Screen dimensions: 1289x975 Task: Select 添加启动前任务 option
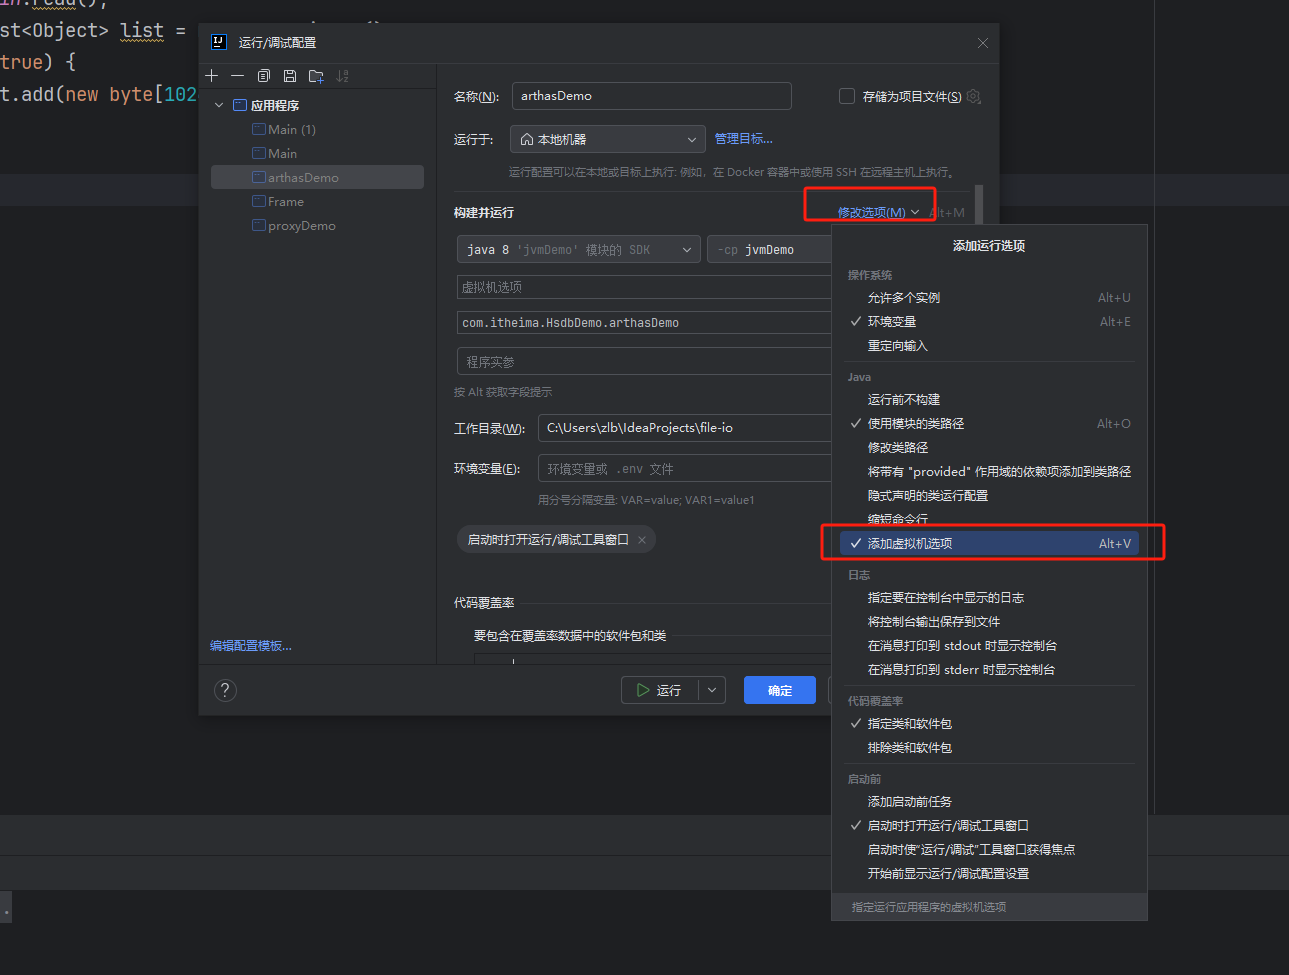tap(989, 802)
